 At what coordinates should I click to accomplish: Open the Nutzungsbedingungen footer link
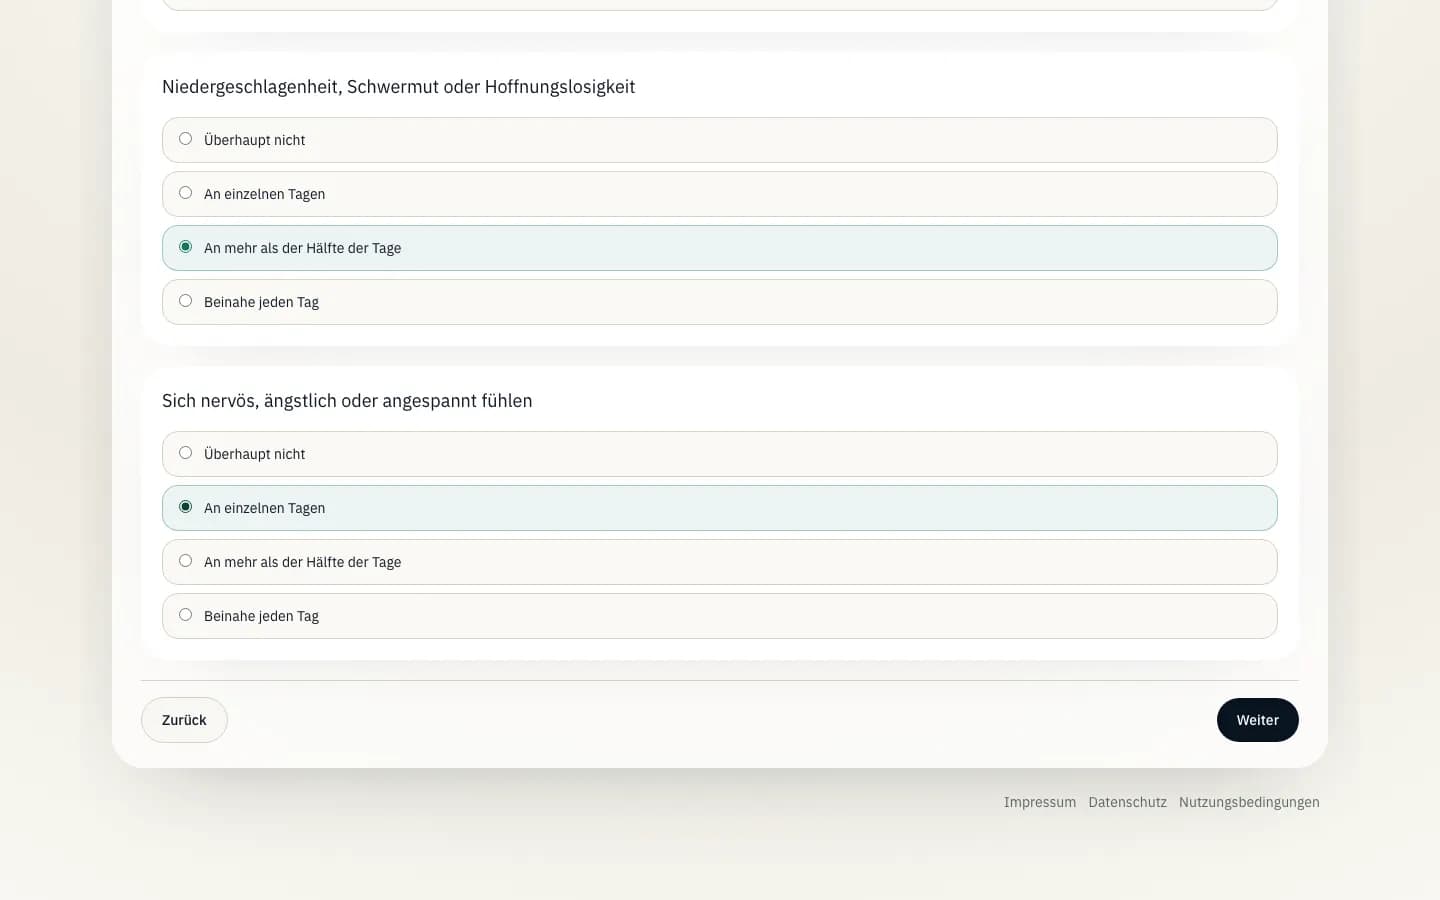tap(1248, 802)
